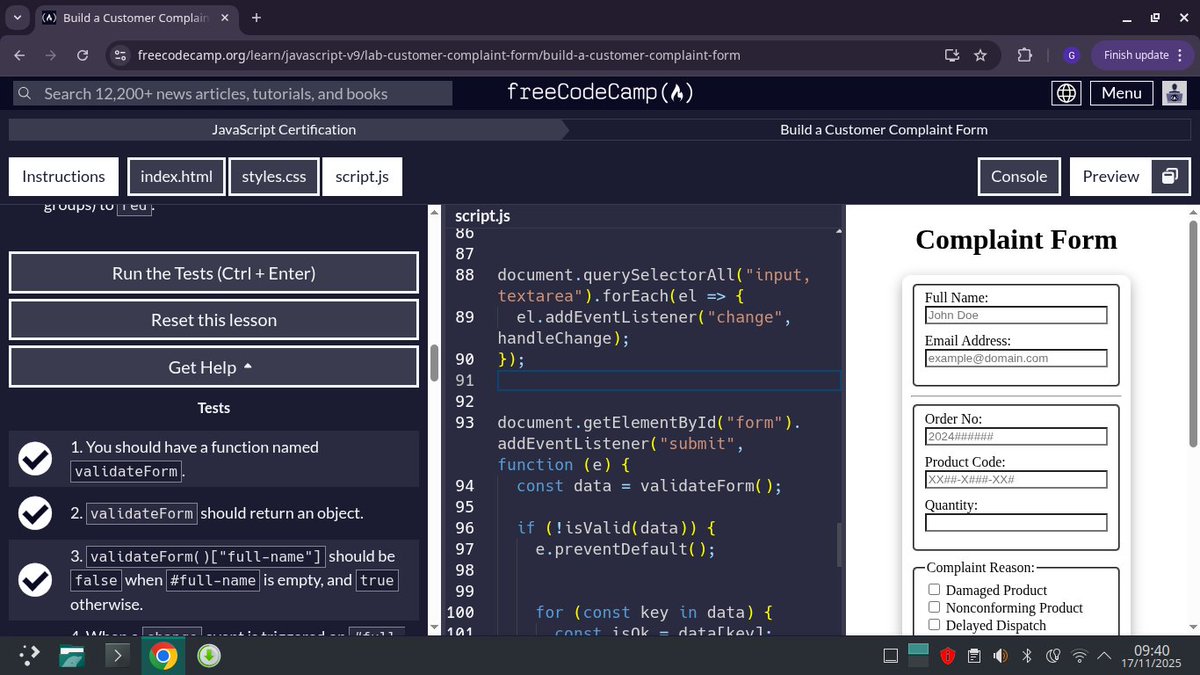The image size is (1200, 675).
Task: Reload the page
Action: click(x=83, y=55)
